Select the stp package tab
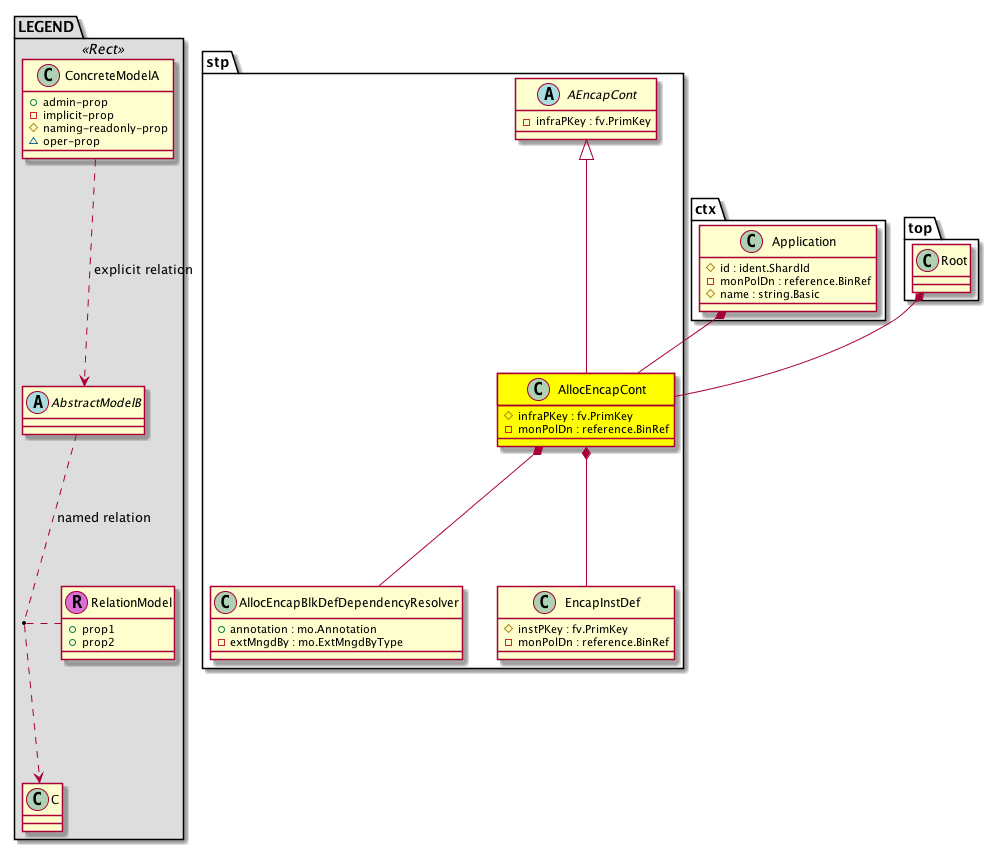 click(218, 61)
